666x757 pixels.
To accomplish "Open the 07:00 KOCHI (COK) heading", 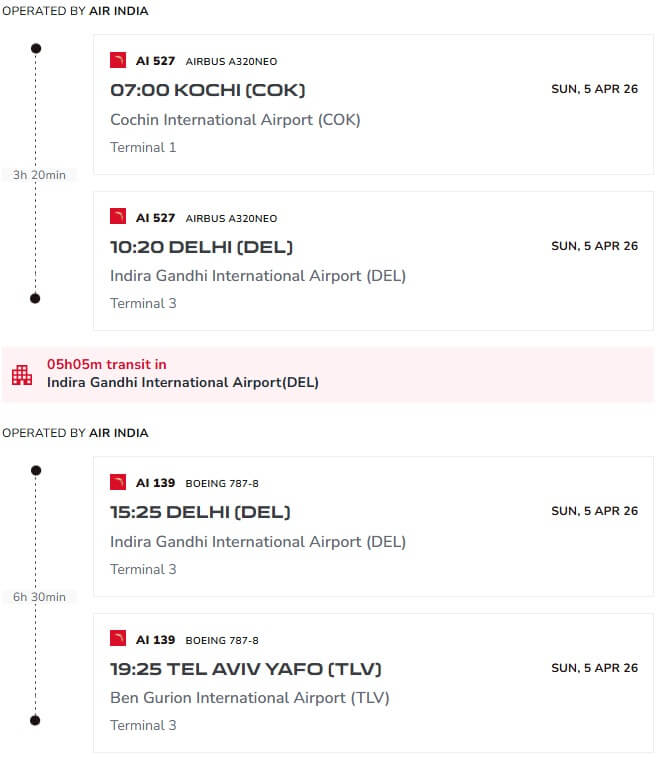I will click(x=207, y=90).
